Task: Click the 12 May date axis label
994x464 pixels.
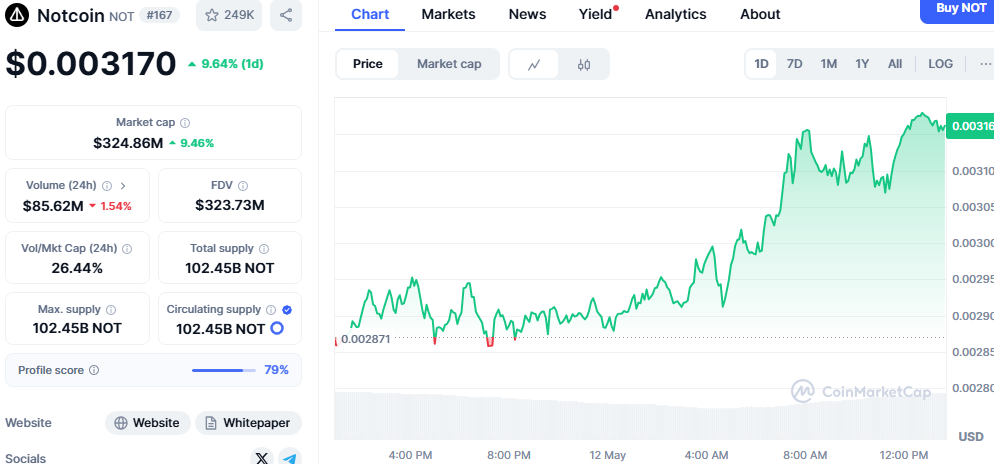Action: pyautogui.click(x=607, y=455)
